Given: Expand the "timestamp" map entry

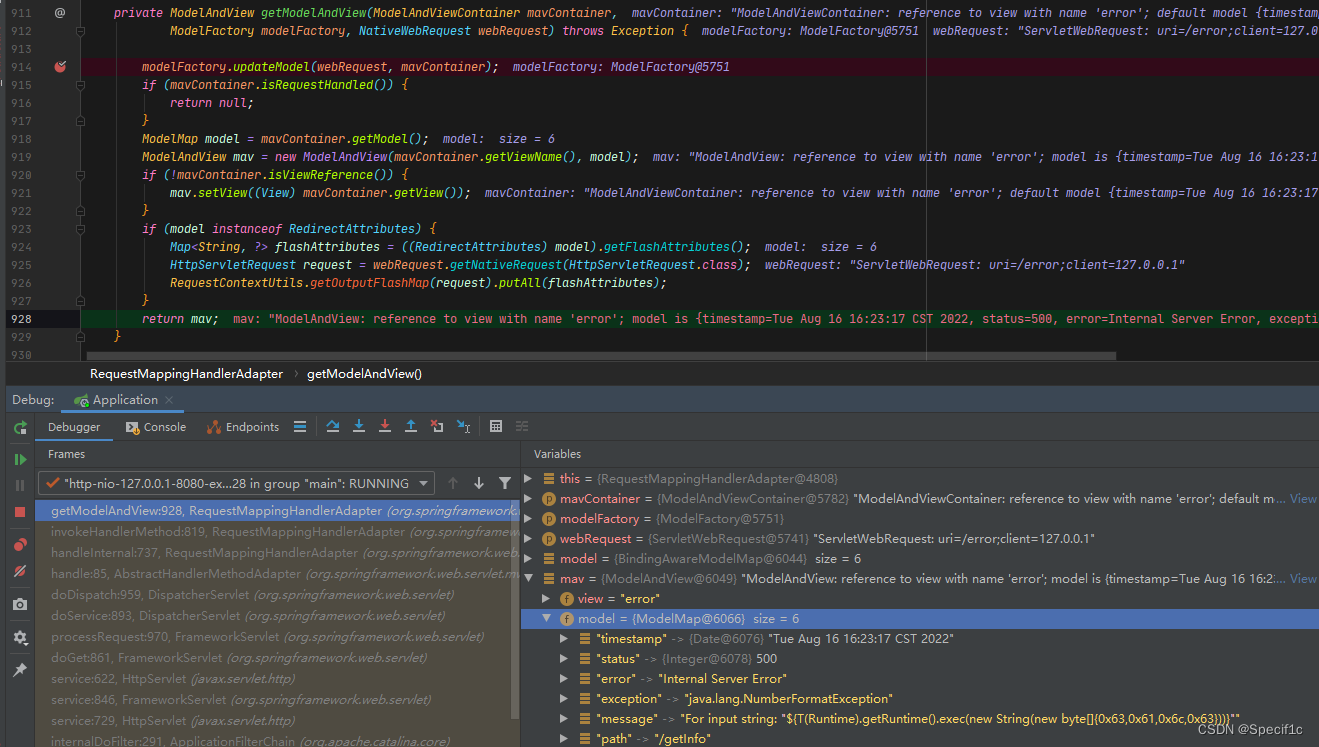Looking at the screenshot, I should (x=565, y=639).
